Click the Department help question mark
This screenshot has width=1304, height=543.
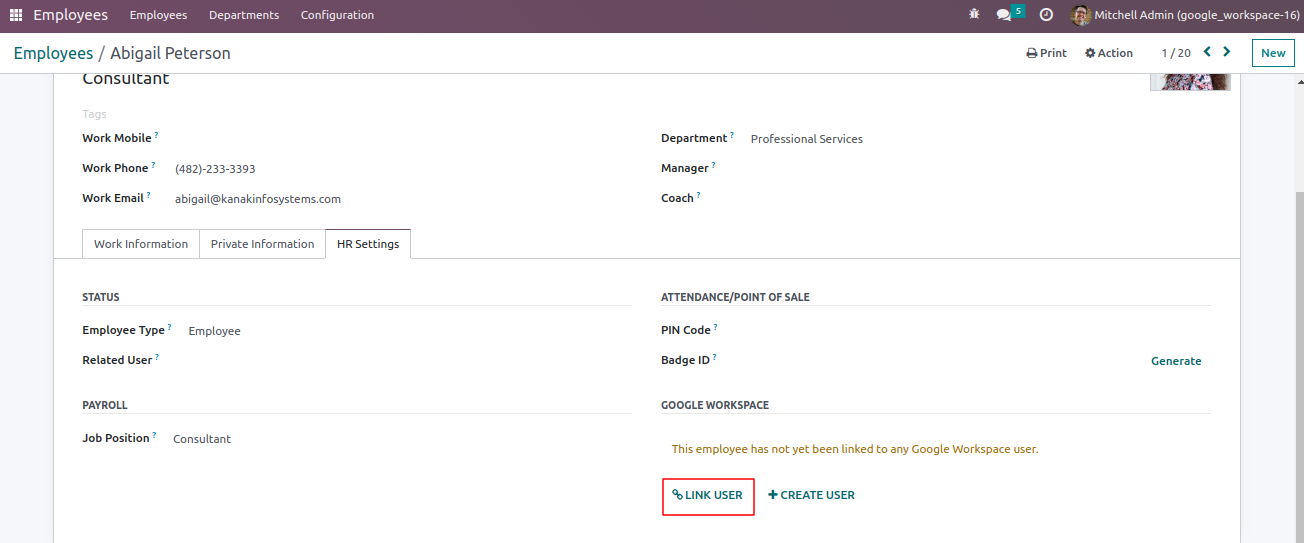point(732,135)
